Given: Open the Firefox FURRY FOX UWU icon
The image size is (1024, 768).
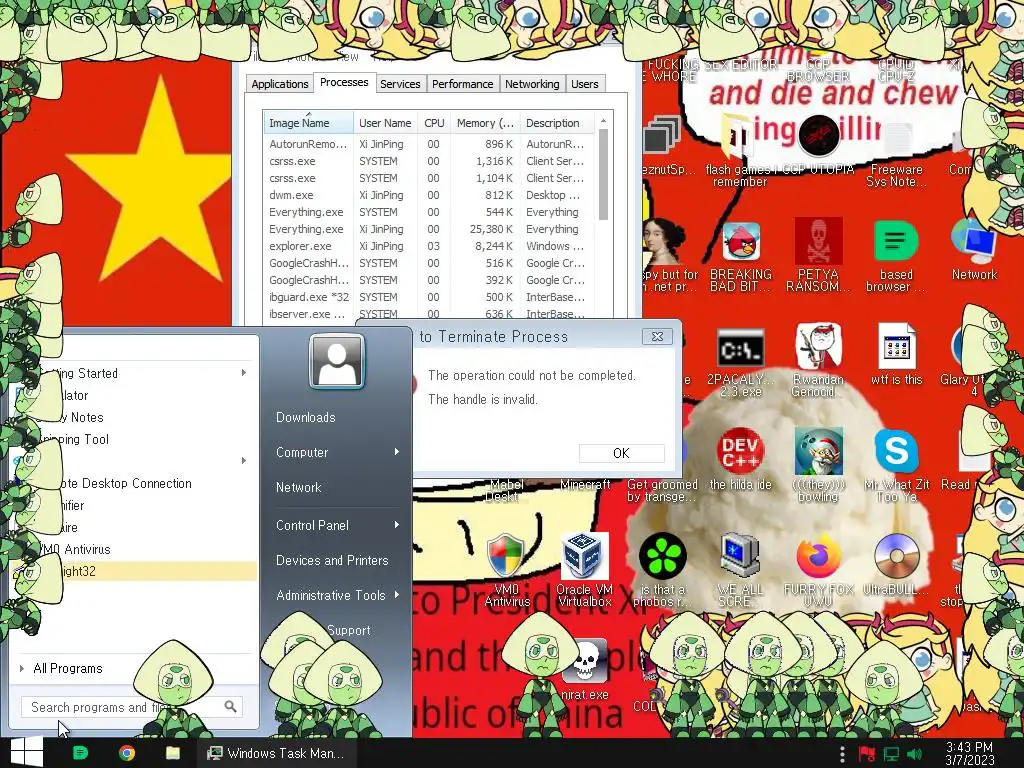Looking at the screenshot, I should click(x=818, y=556).
